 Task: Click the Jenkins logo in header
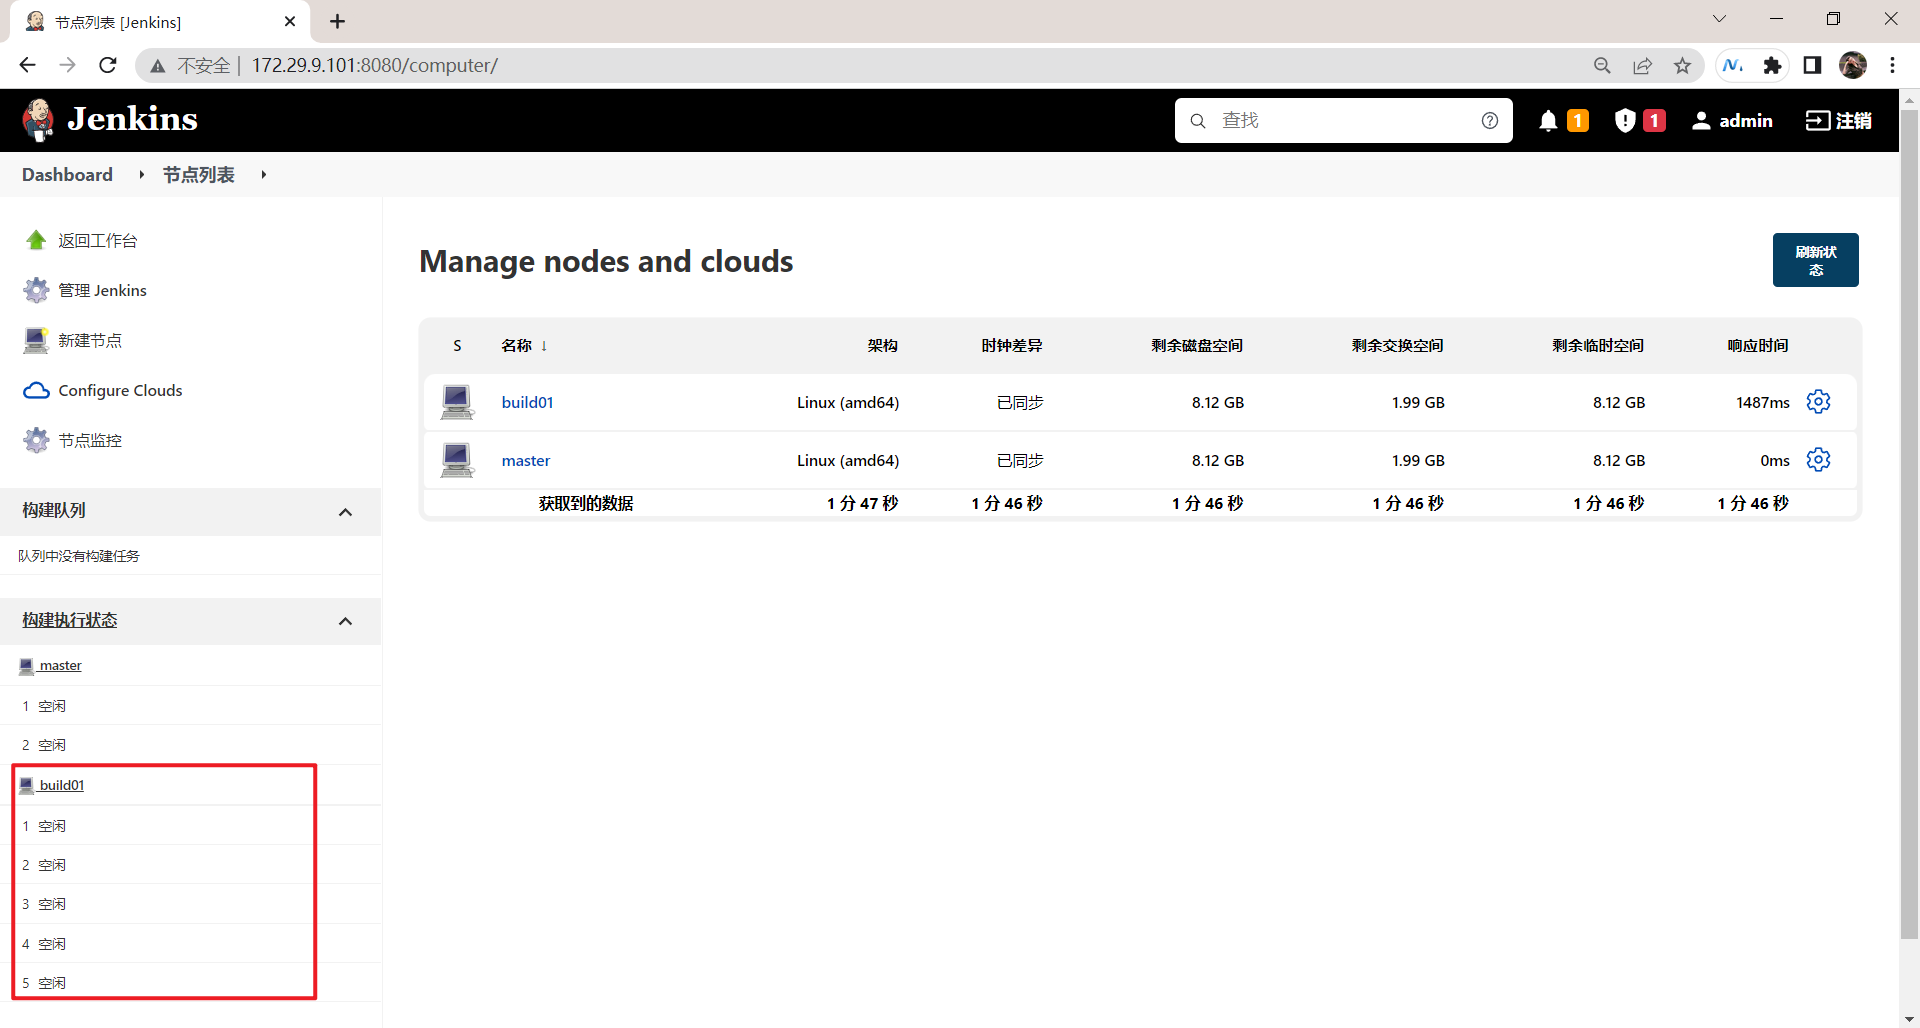pos(110,120)
